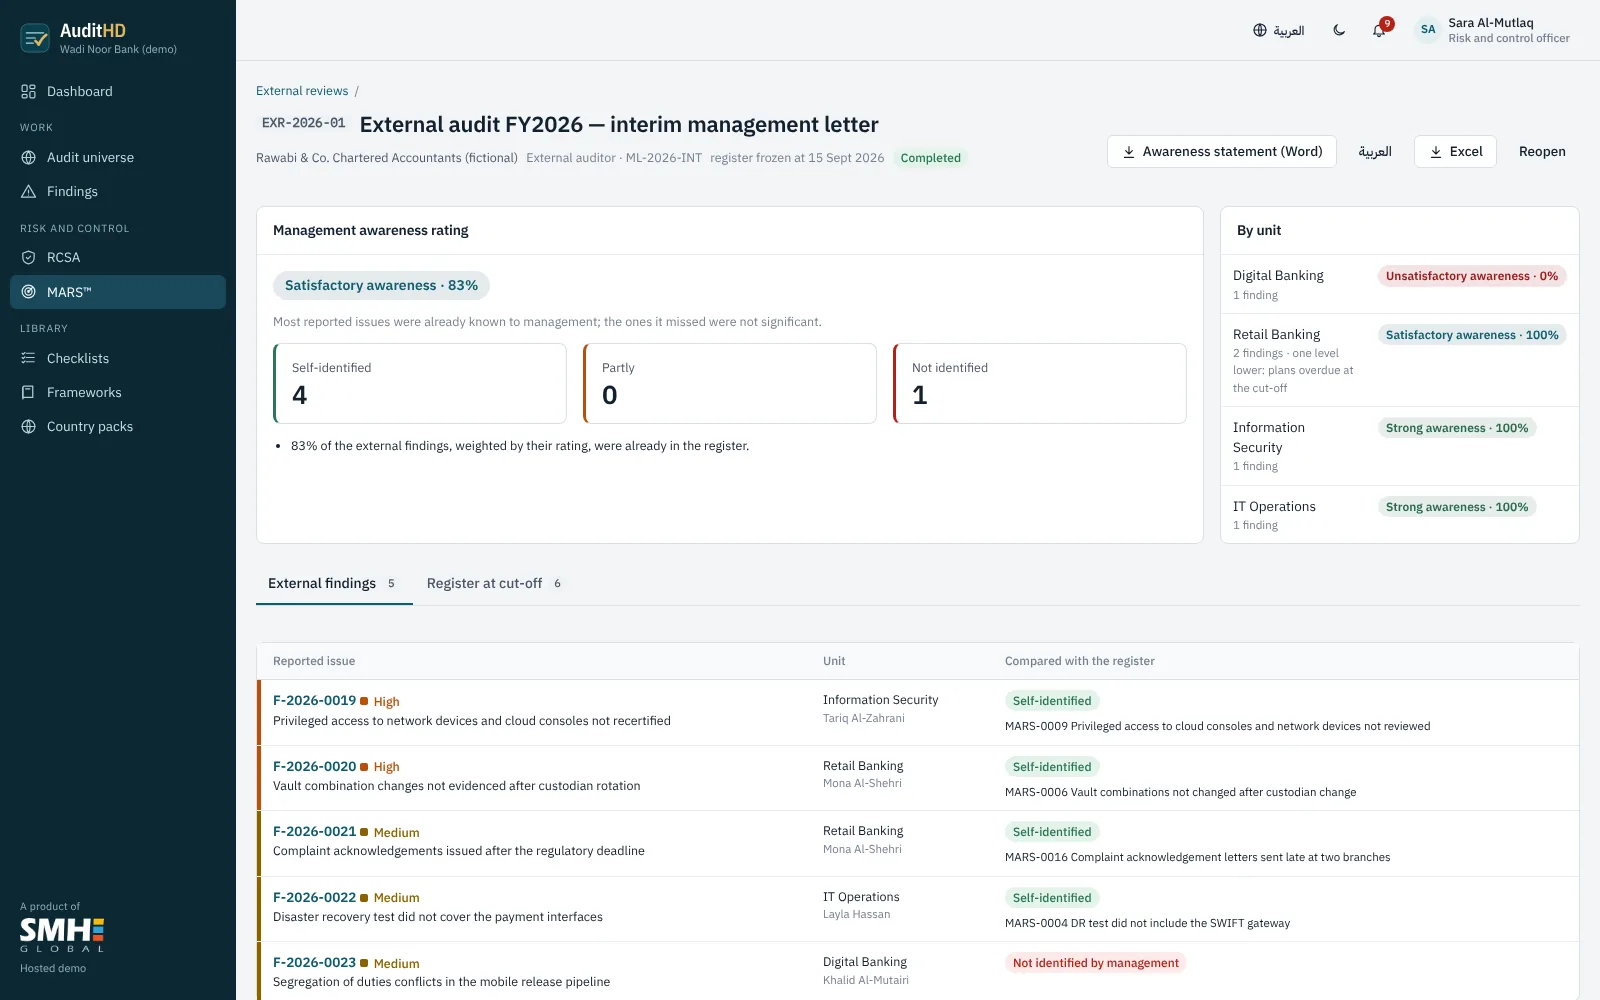Open Dashboard via its grid icon
The width and height of the screenshot is (1600, 1000).
28,92
